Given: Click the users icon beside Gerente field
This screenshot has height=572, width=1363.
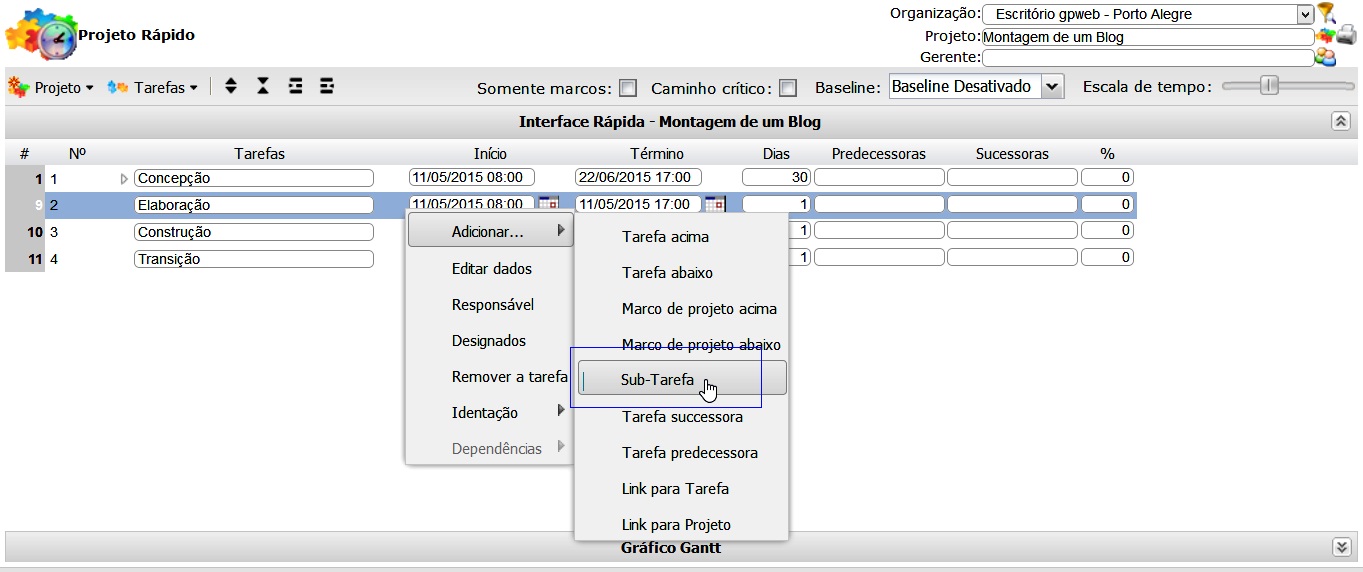Looking at the screenshot, I should pyautogui.click(x=1326, y=57).
